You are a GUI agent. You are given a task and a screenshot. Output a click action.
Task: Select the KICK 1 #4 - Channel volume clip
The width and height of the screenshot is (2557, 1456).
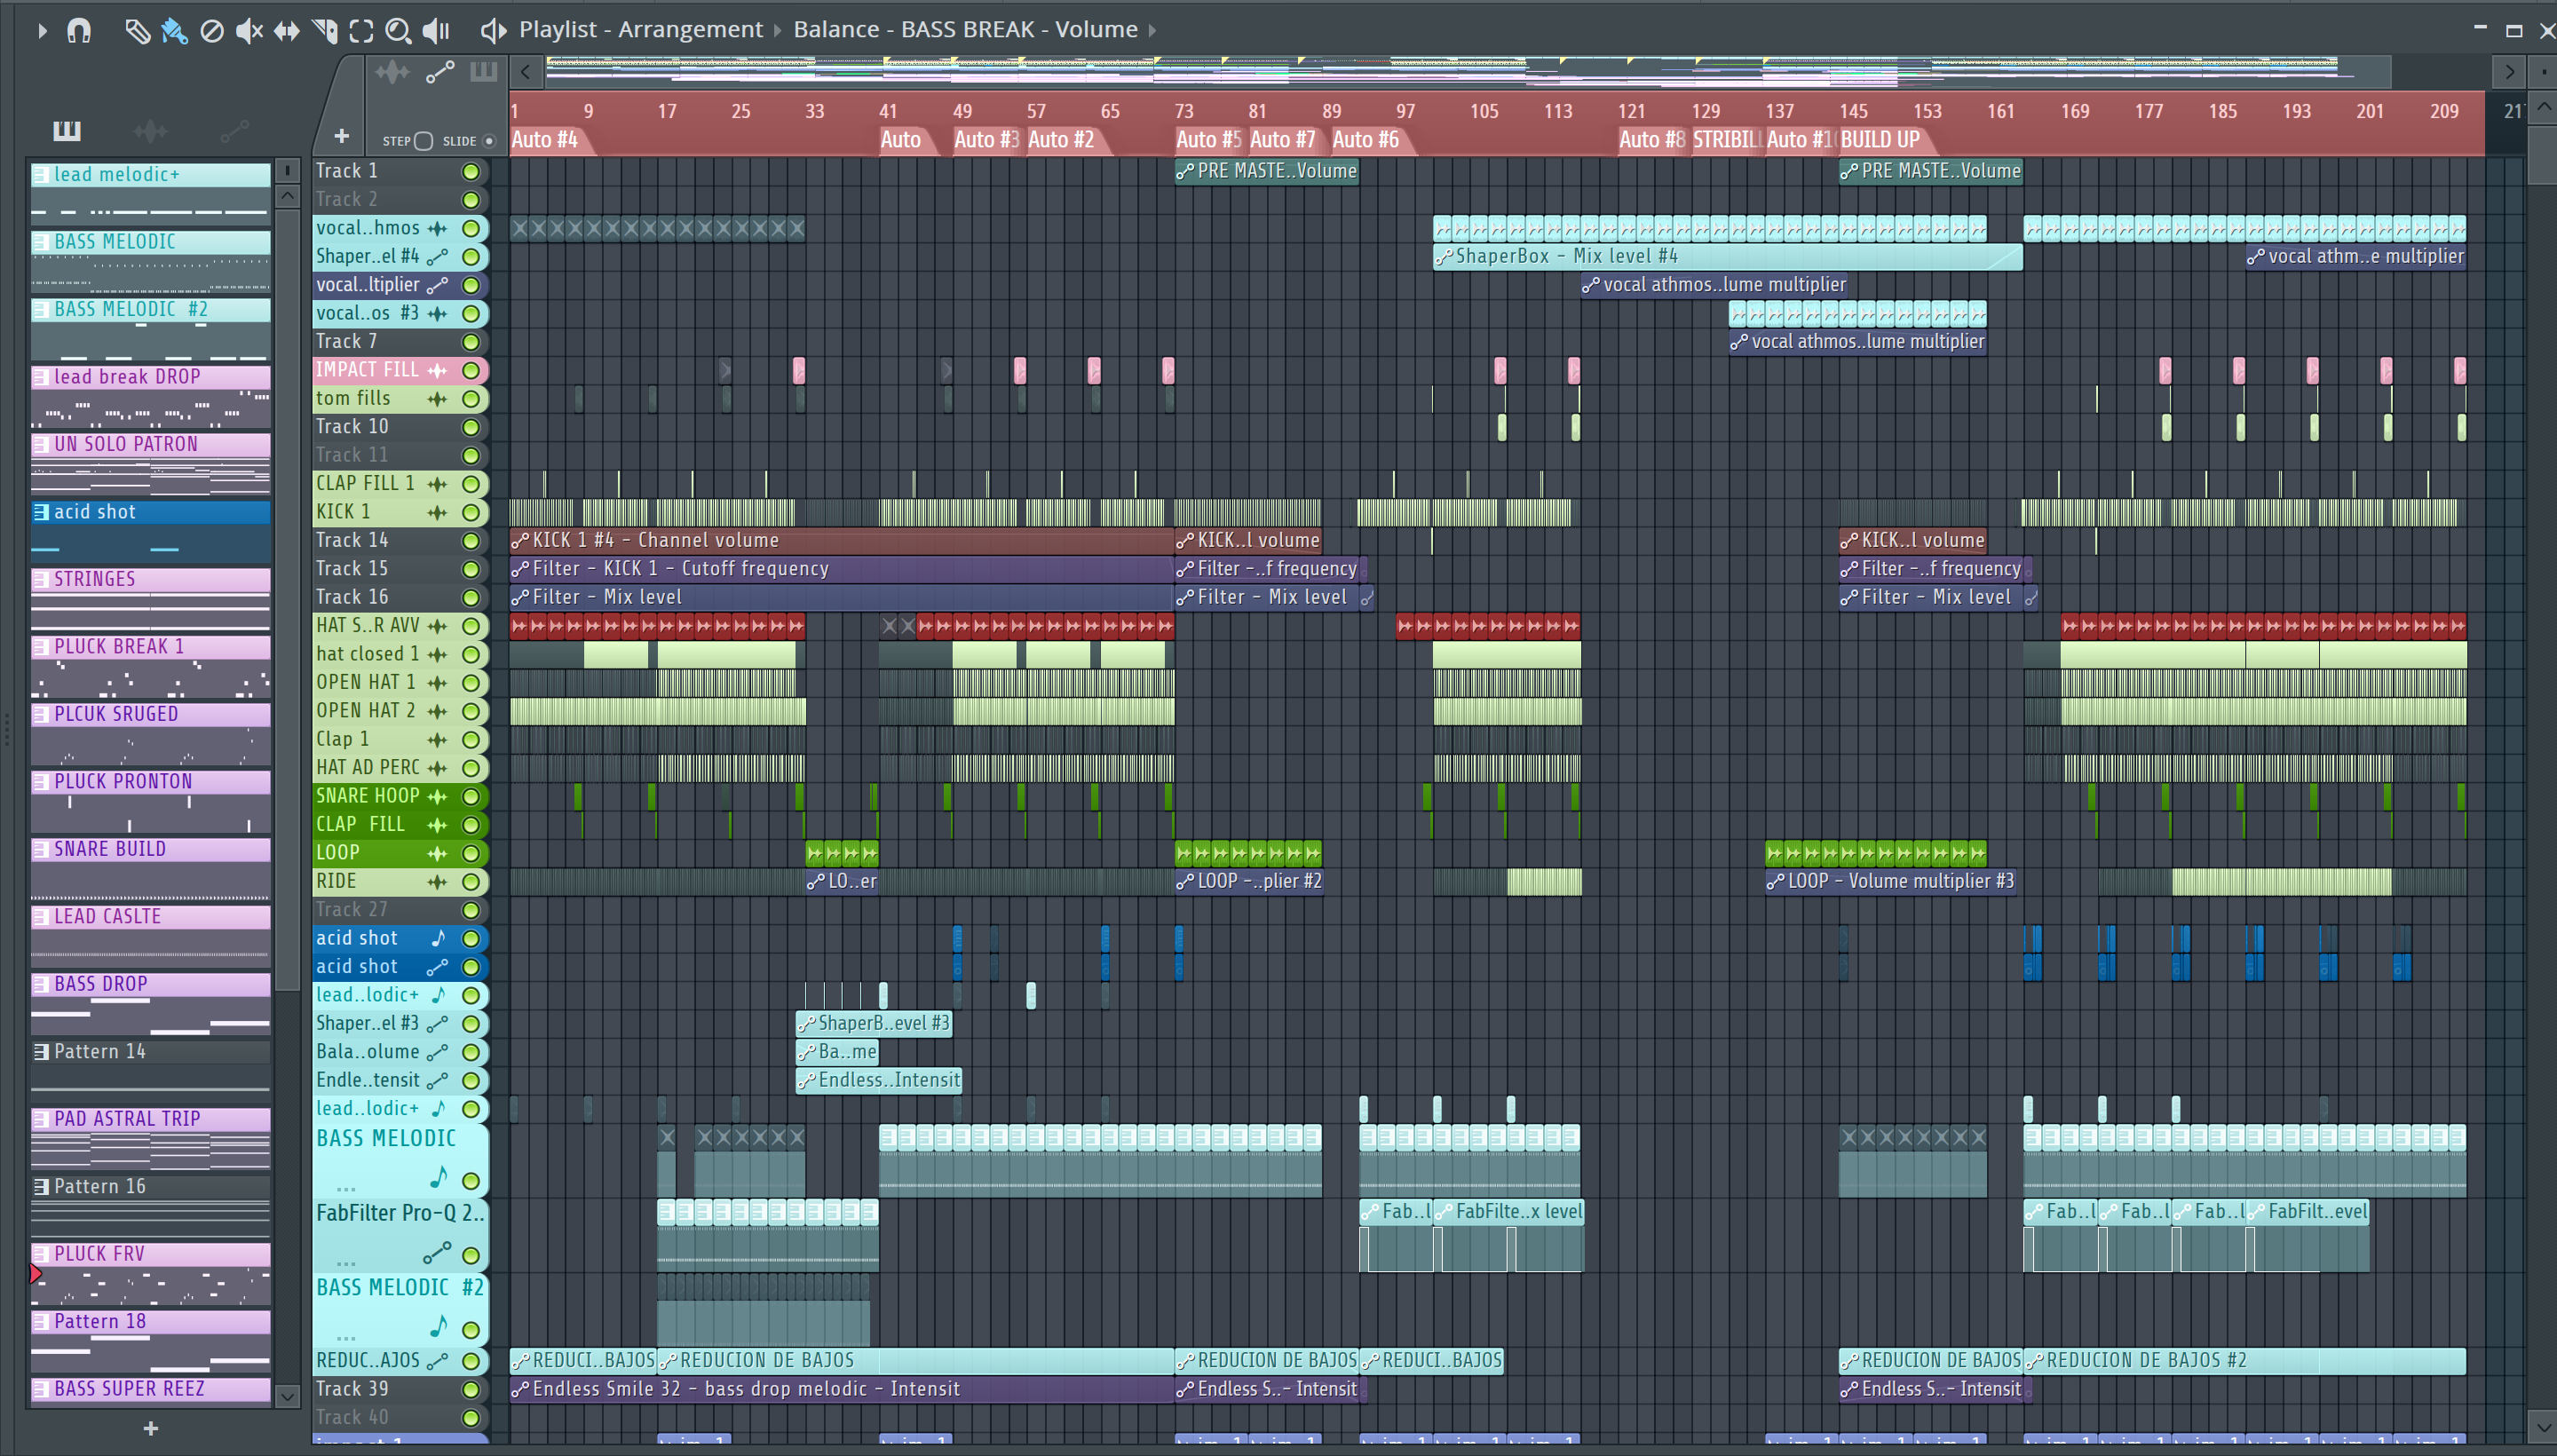click(x=841, y=540)
